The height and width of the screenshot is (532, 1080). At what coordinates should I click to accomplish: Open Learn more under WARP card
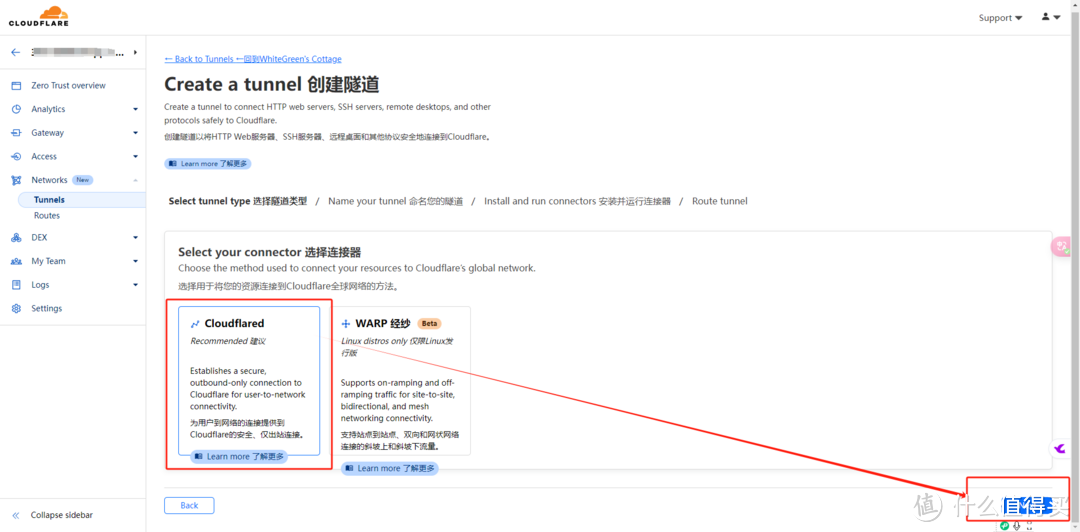click(390, 468)
